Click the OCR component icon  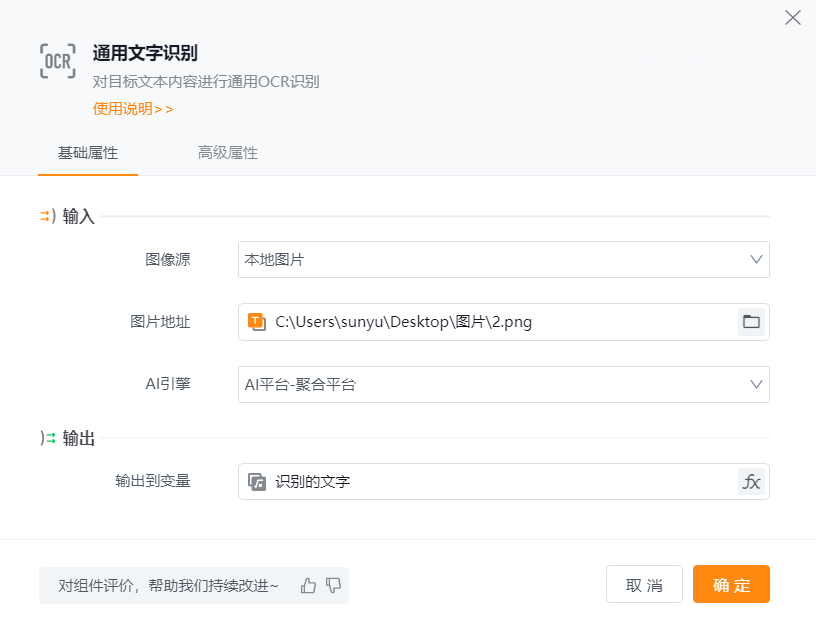click(x=57, y=62)
